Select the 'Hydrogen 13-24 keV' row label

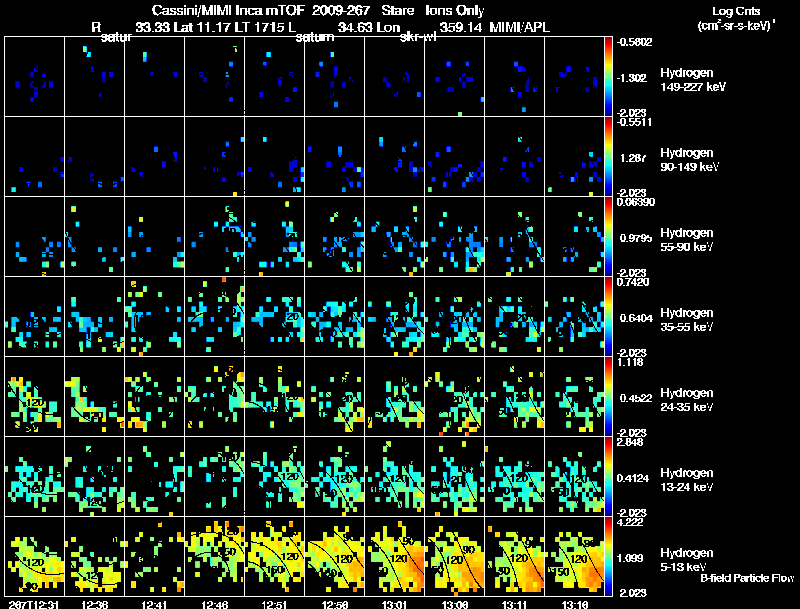click(x=687, y=480)
